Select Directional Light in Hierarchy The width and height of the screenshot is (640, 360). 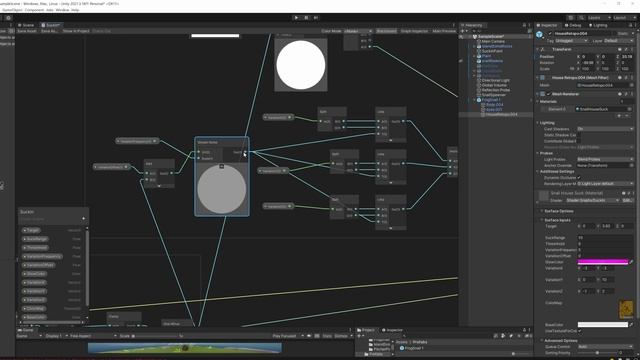pos(495,80)
